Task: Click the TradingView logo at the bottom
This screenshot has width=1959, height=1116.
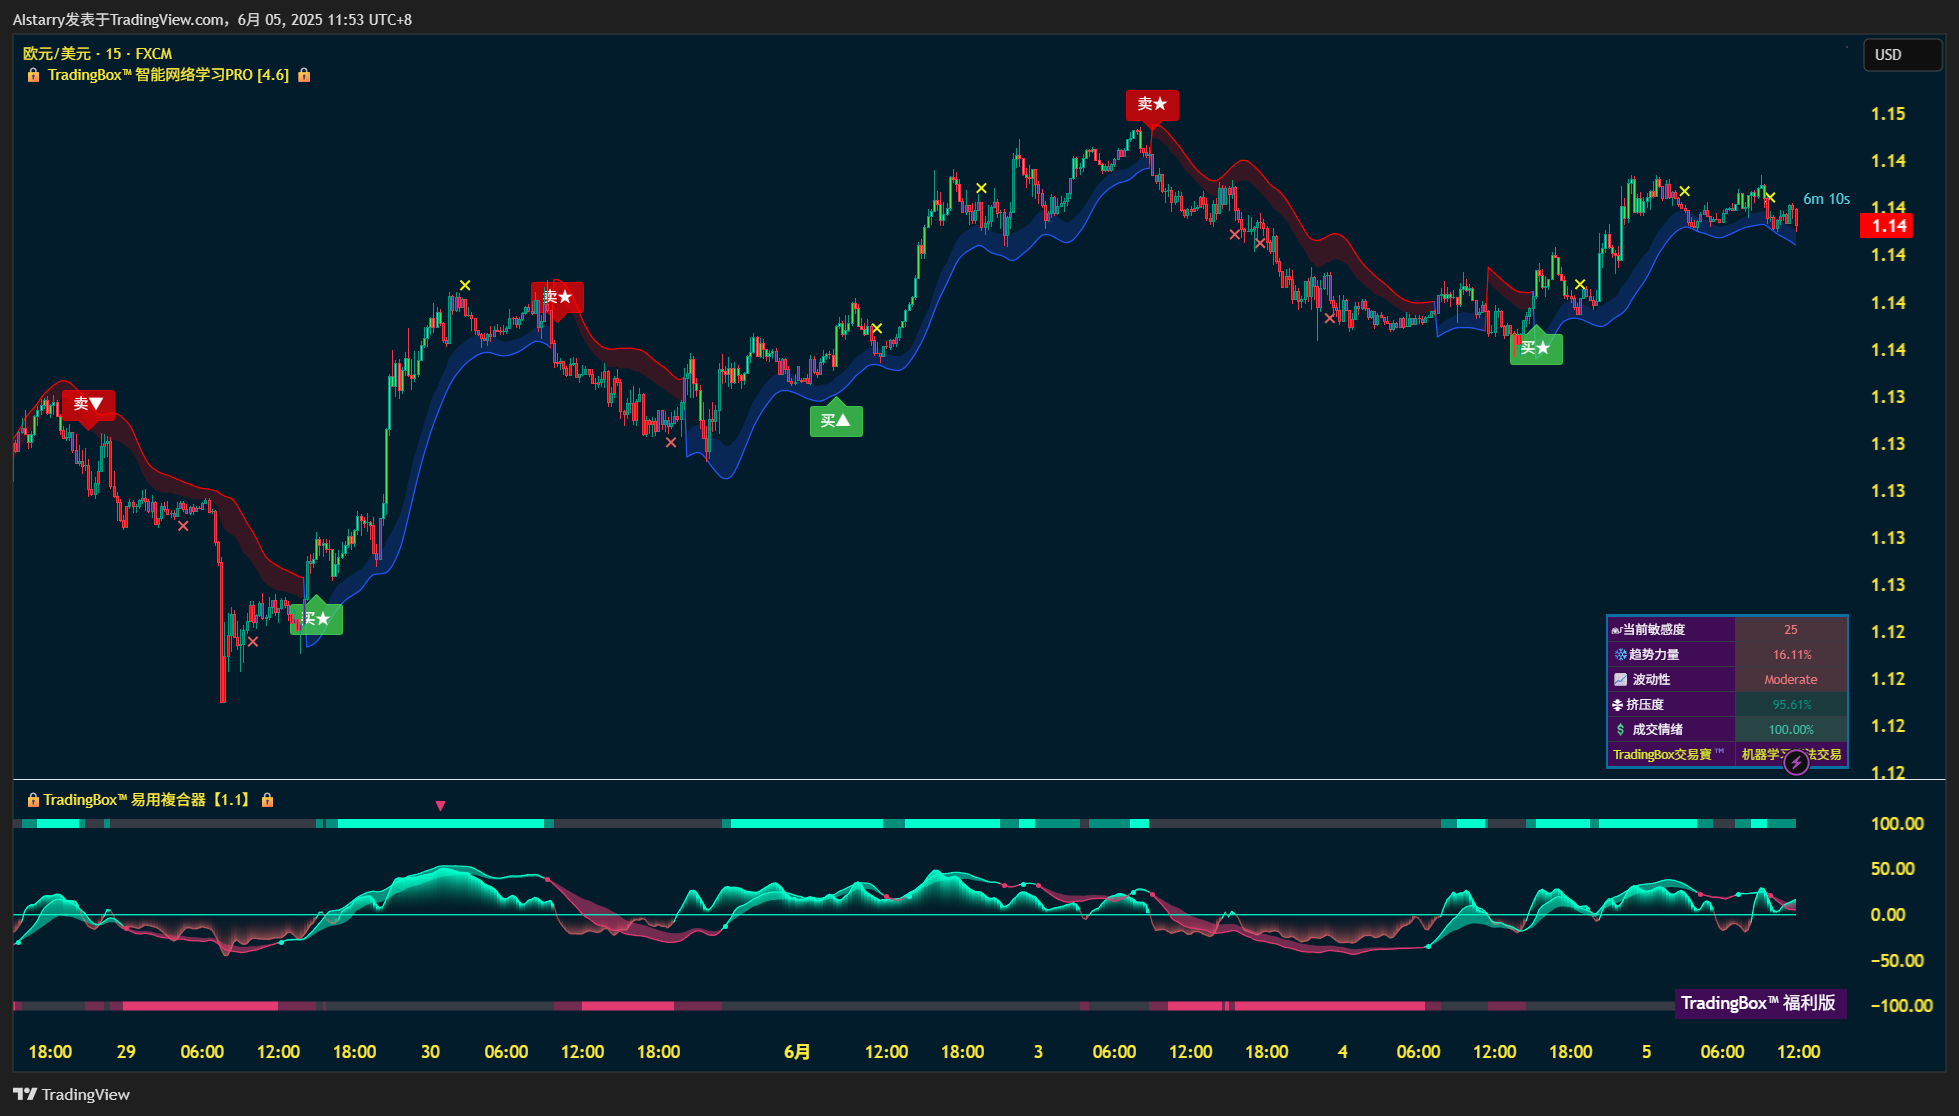Action: coord(71,1094)
